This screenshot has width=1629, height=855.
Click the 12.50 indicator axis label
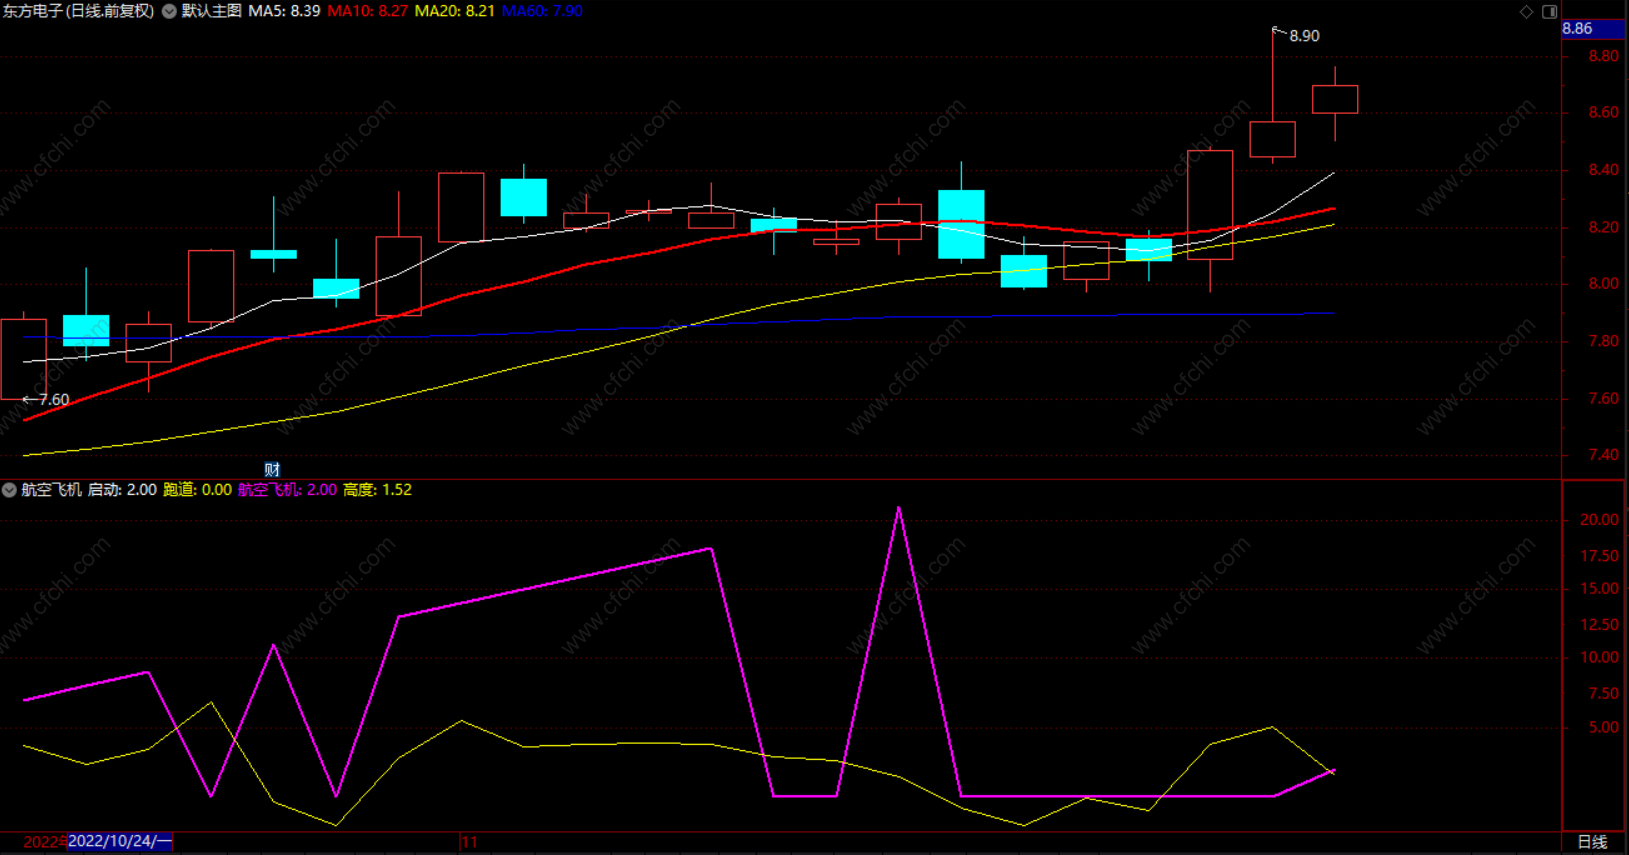pyautogui.click(x=1599, y=625)
